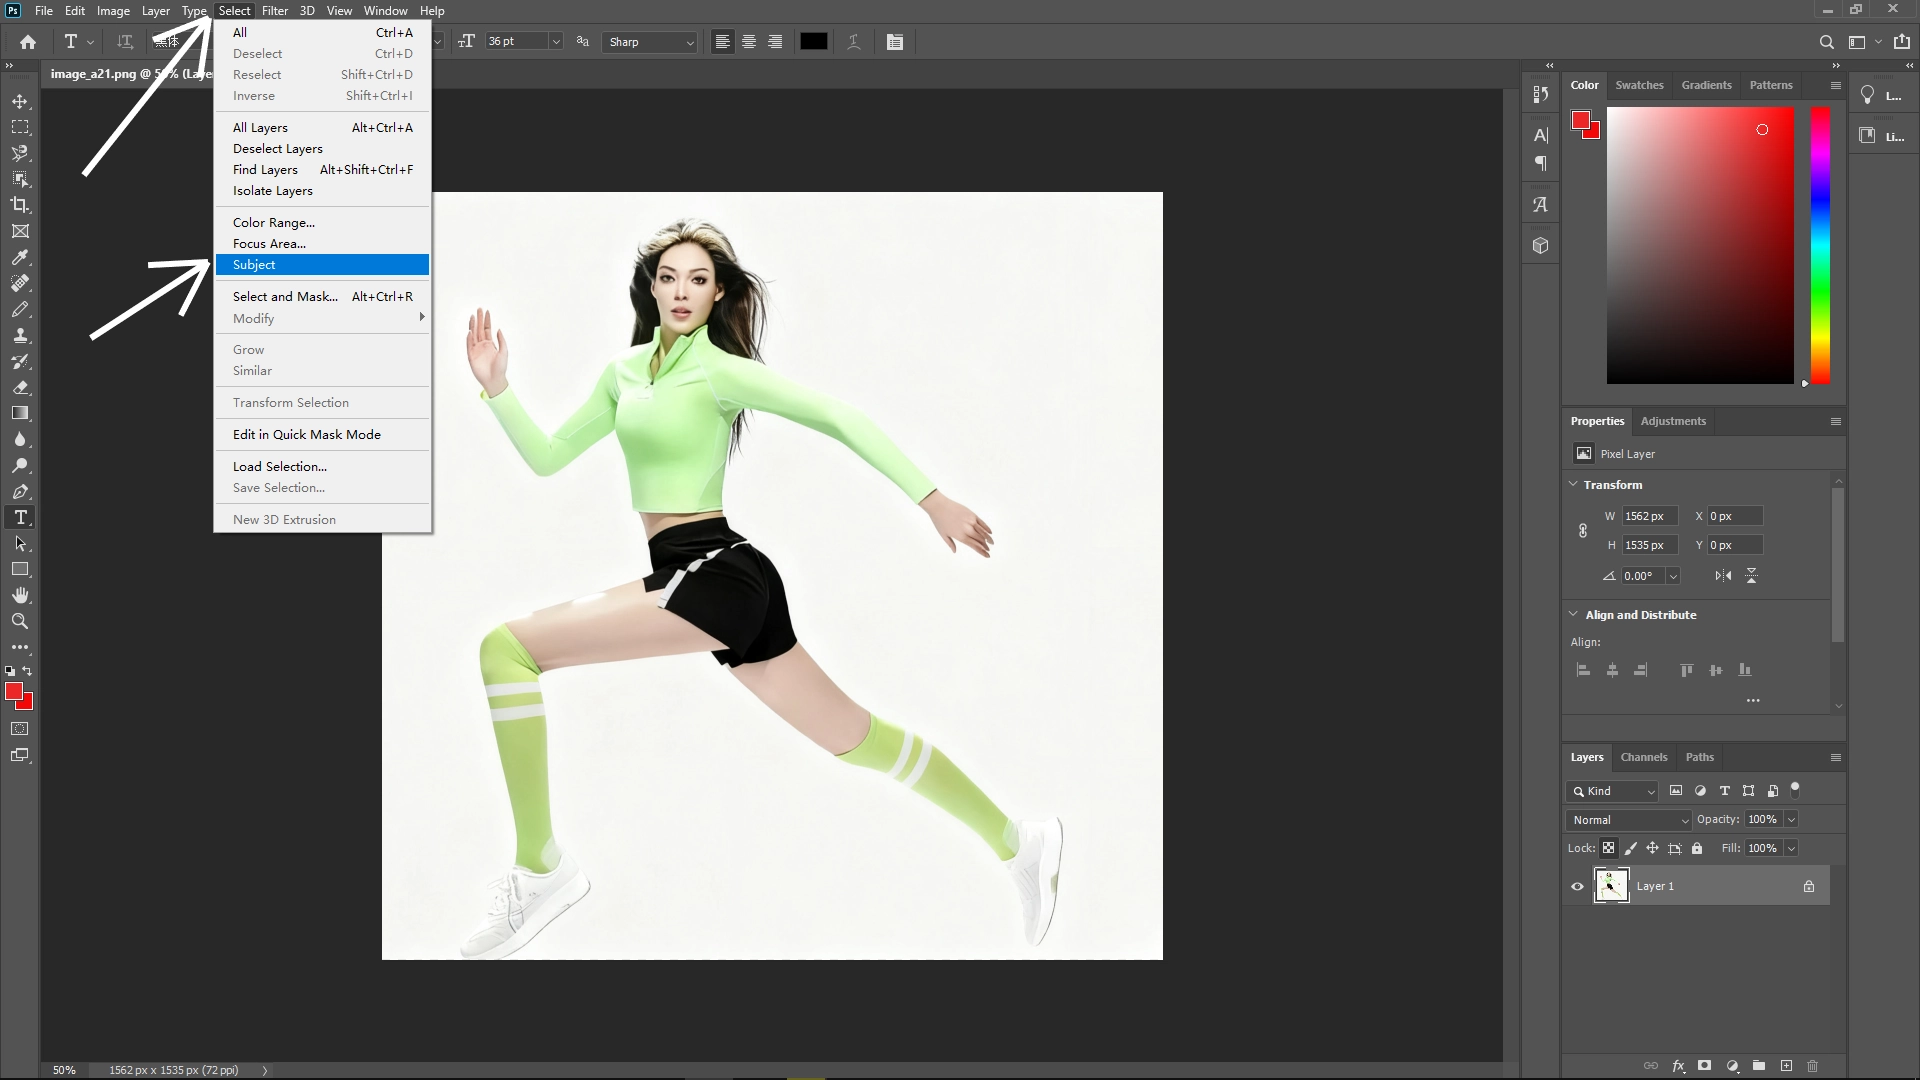Select the Move tool
The width and height of the screenshot is (1920, 1080).
[20, 101]
